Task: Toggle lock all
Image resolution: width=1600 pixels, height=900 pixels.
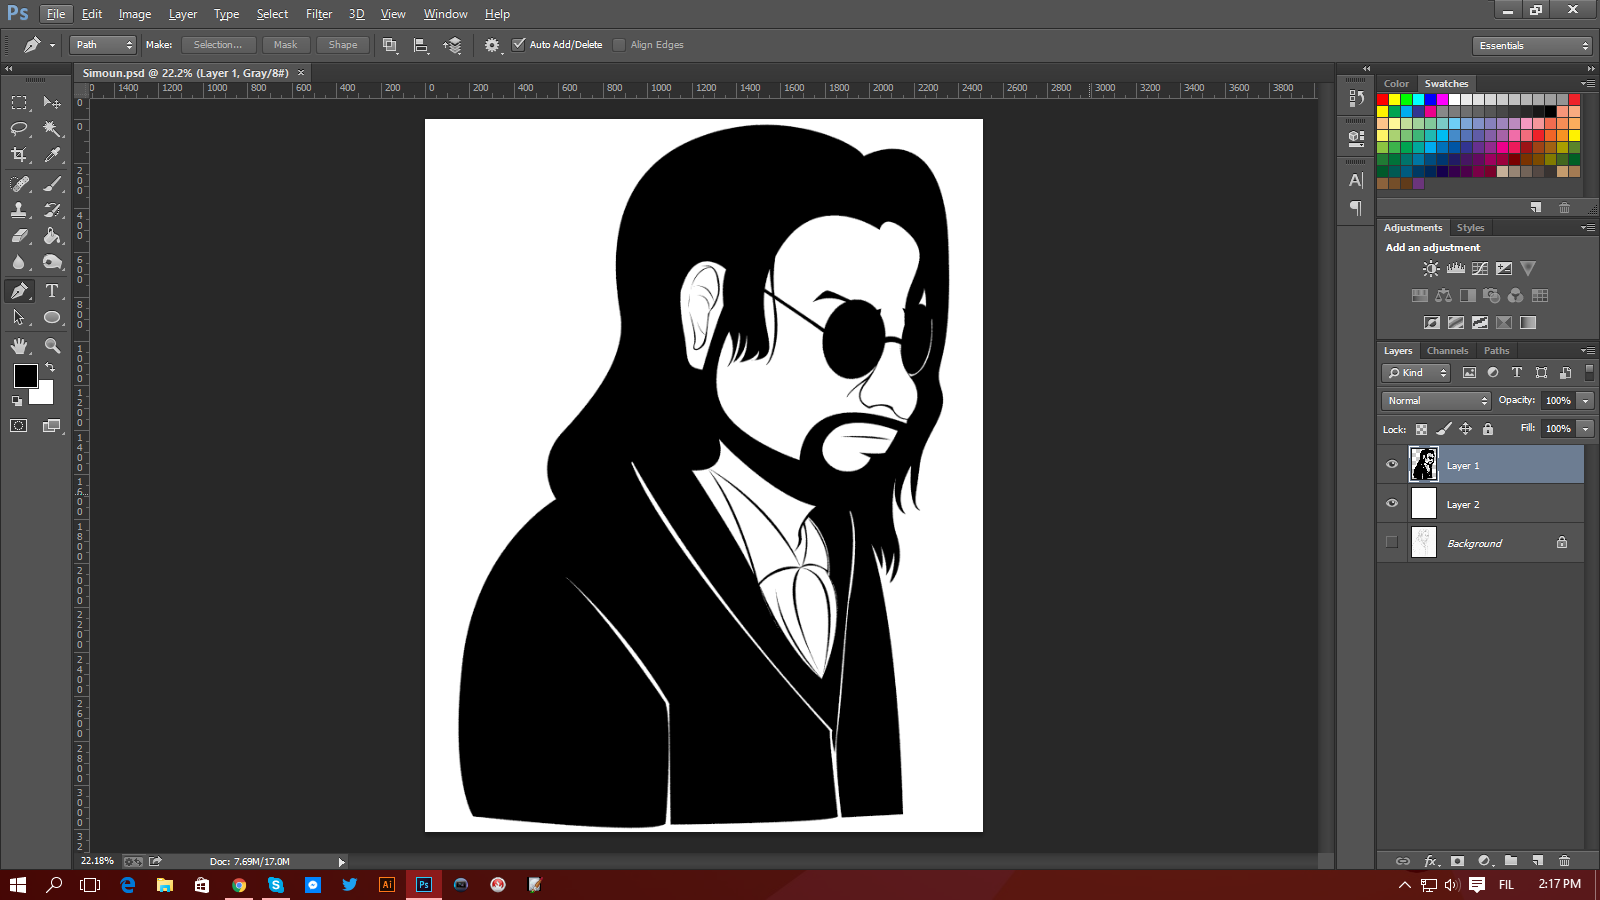Action: (1488, 429)
